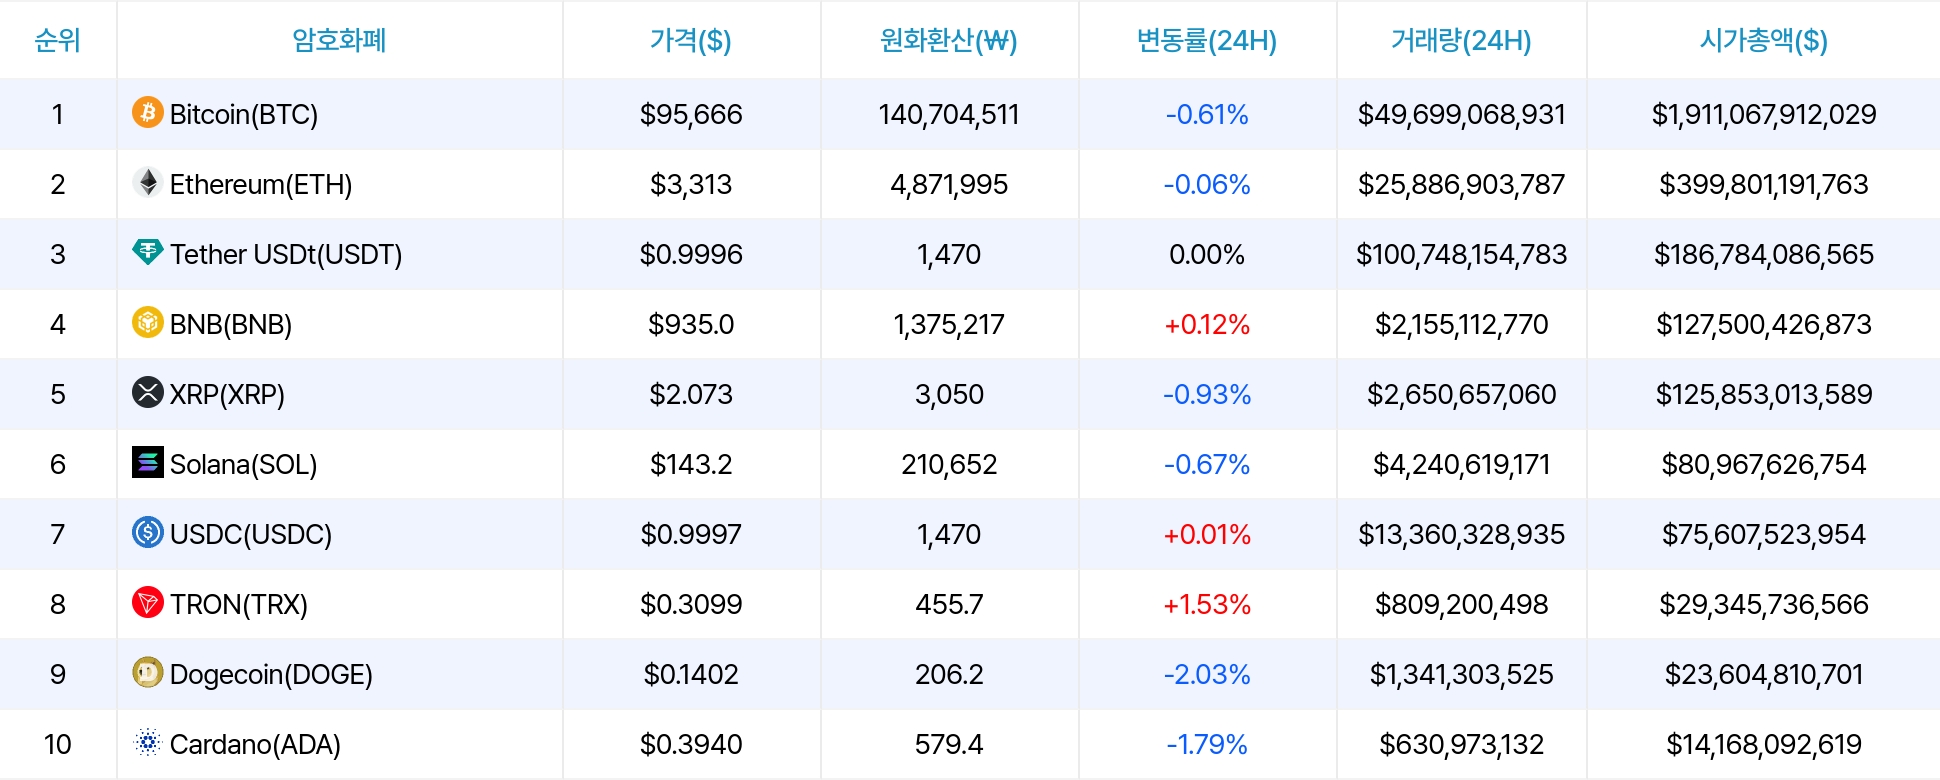Open the Dogecoin(DOGE) name link
The image size is (1940, 780).
pos(271,674)
